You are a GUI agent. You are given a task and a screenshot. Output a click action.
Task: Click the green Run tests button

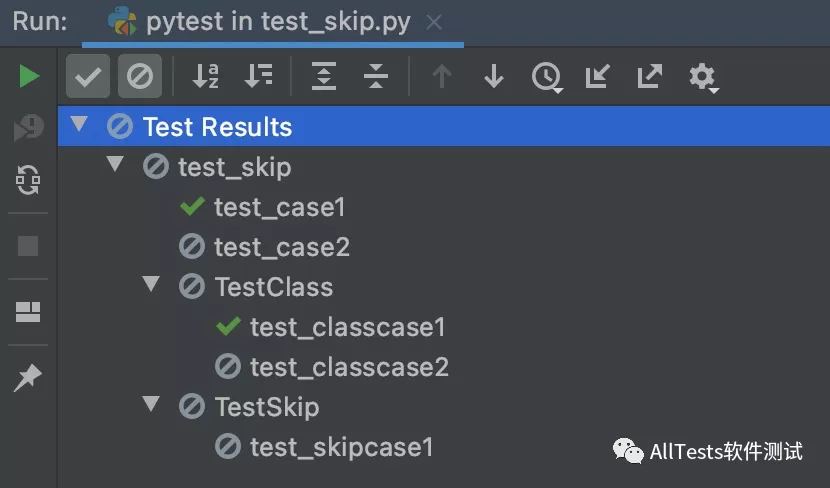tap(29, 77)
